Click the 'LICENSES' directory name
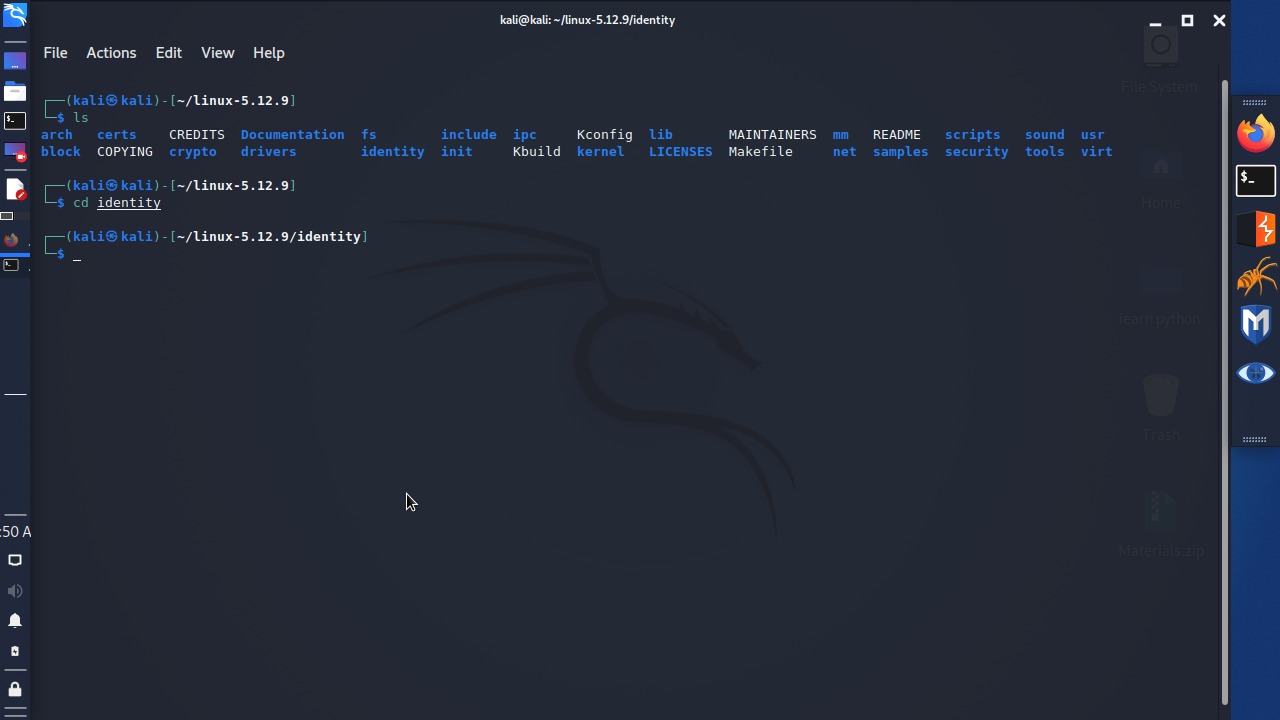 [x=681, y=152]
